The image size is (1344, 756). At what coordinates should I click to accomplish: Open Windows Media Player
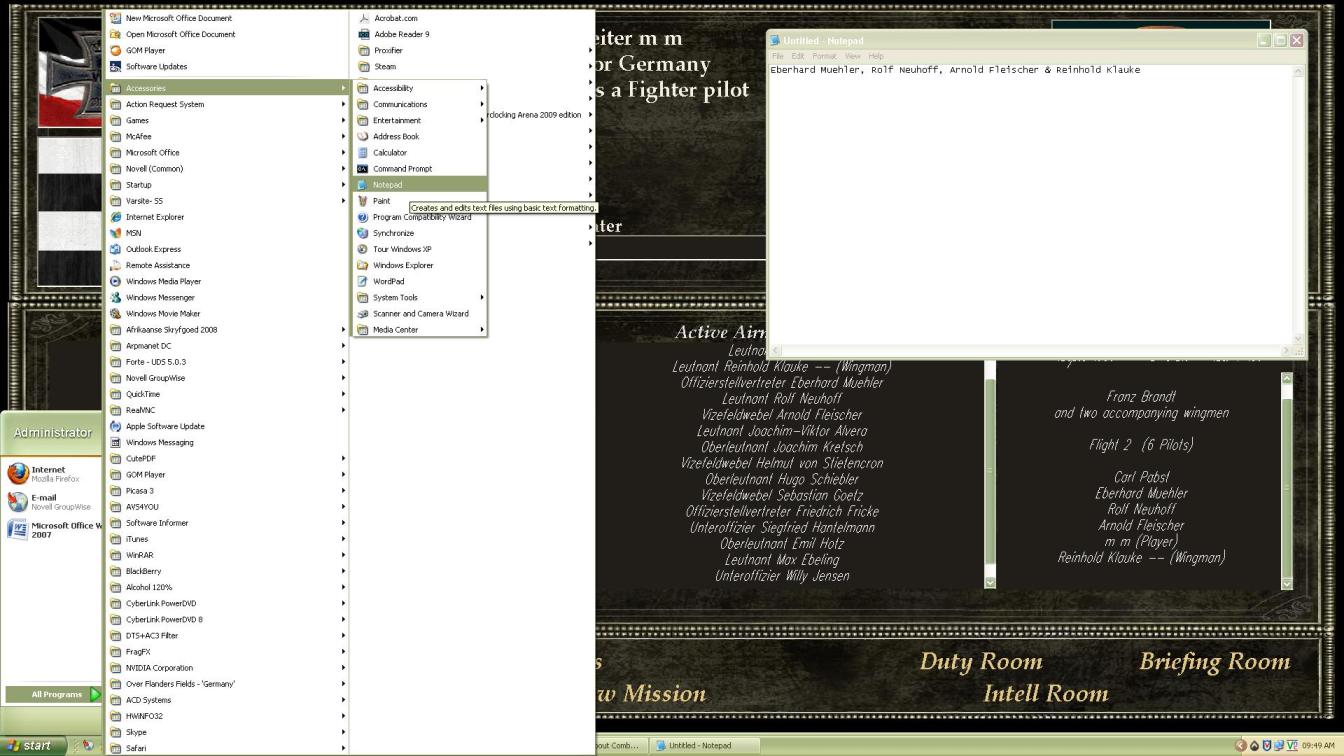click(x=228, y=281)
